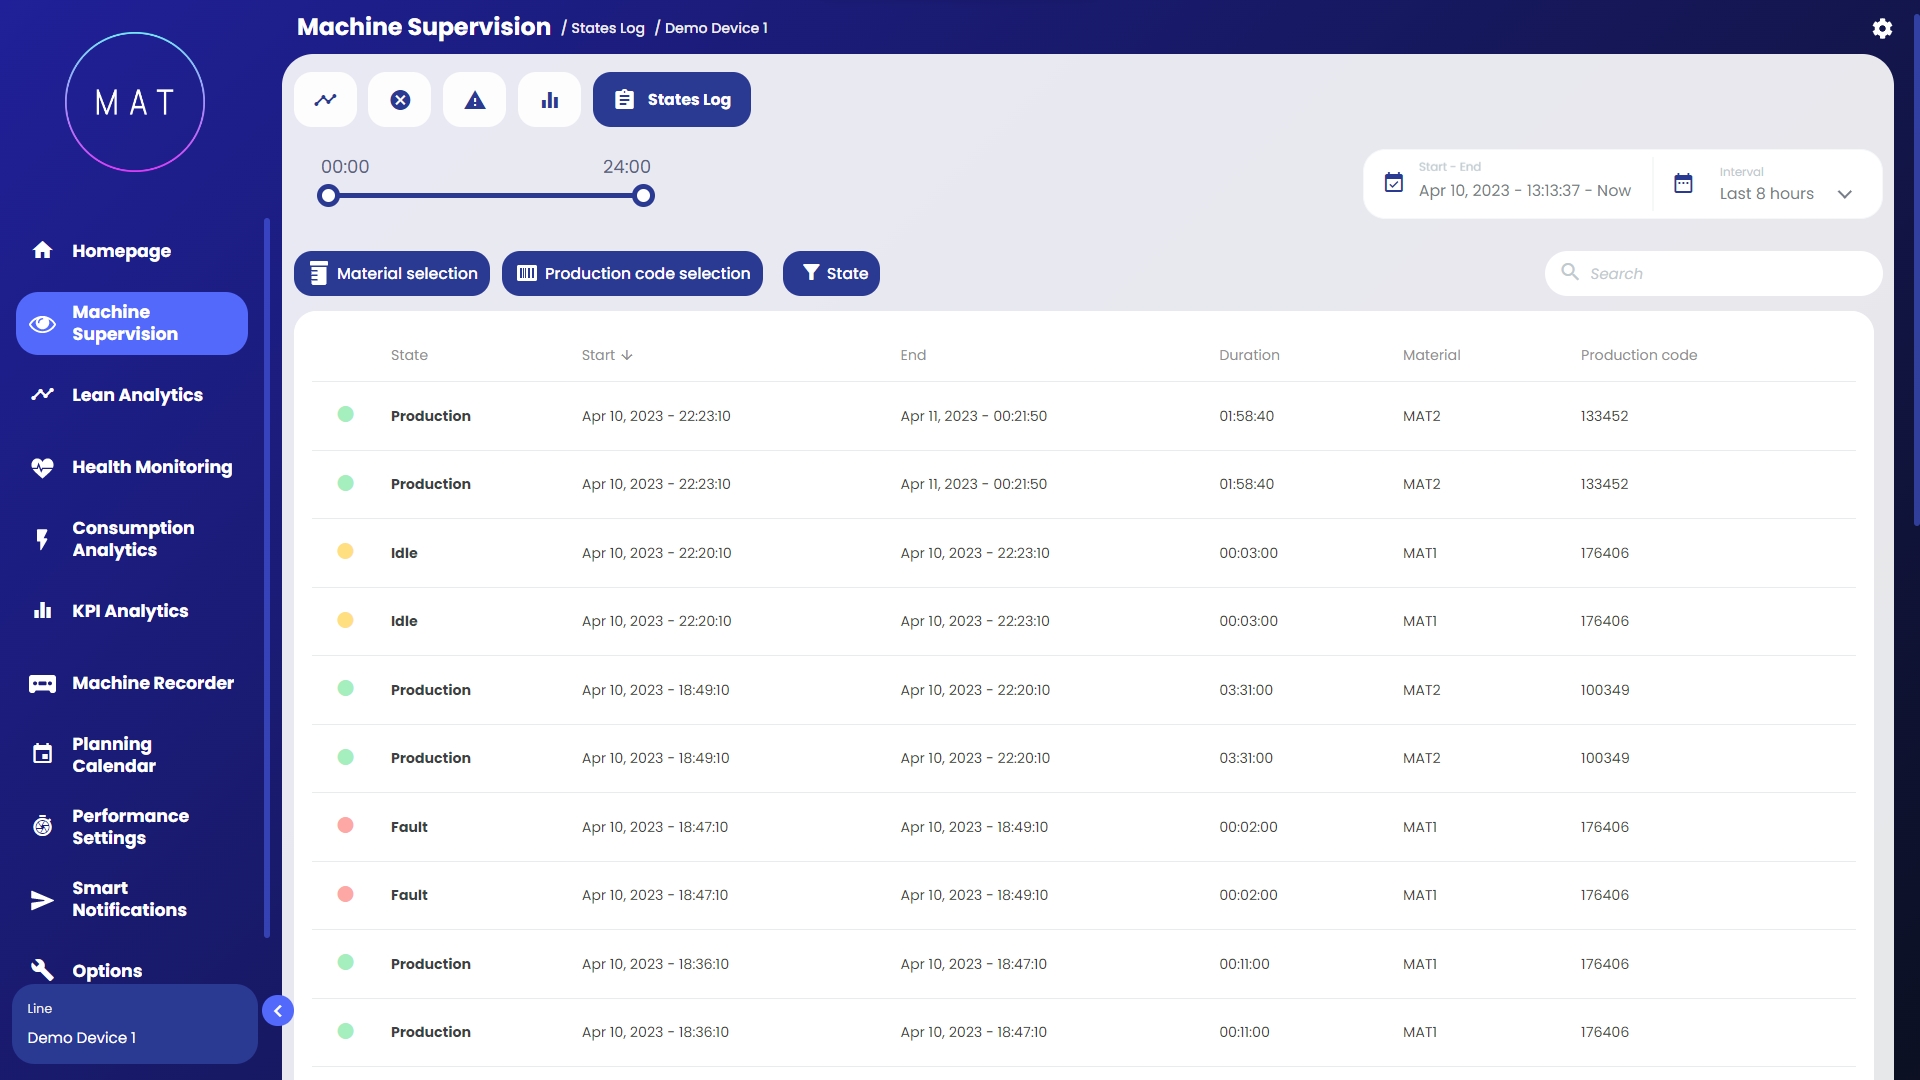
Task: Open the bar chart statistics view
Action: tap(550, 100)
